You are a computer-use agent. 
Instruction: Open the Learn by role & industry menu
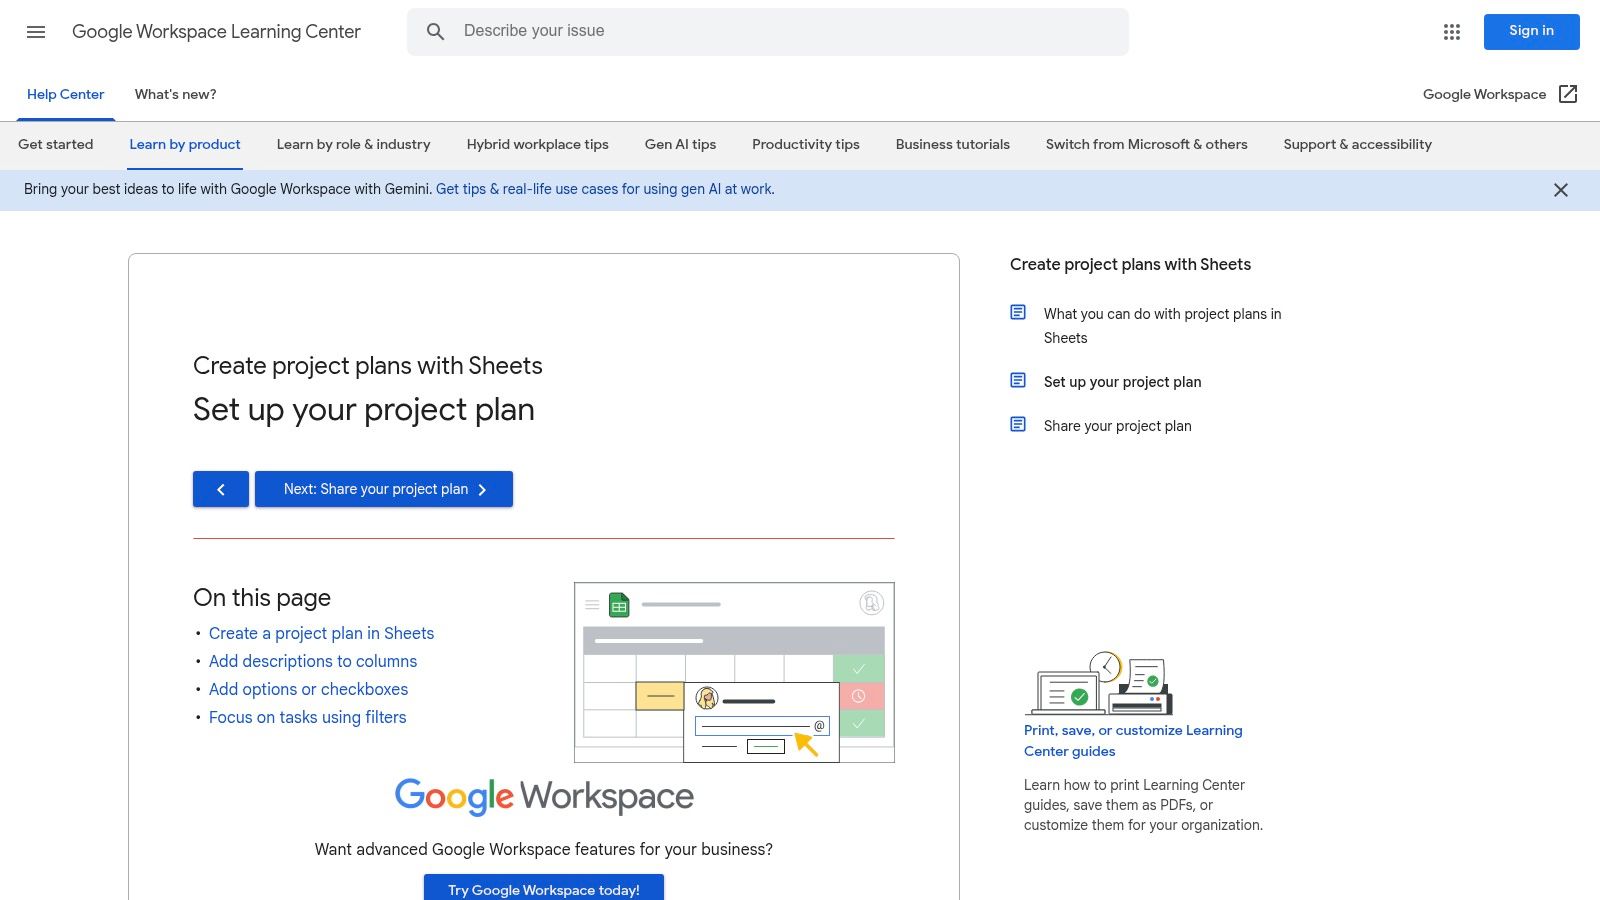pyautogui.click(x=353, y=144)
